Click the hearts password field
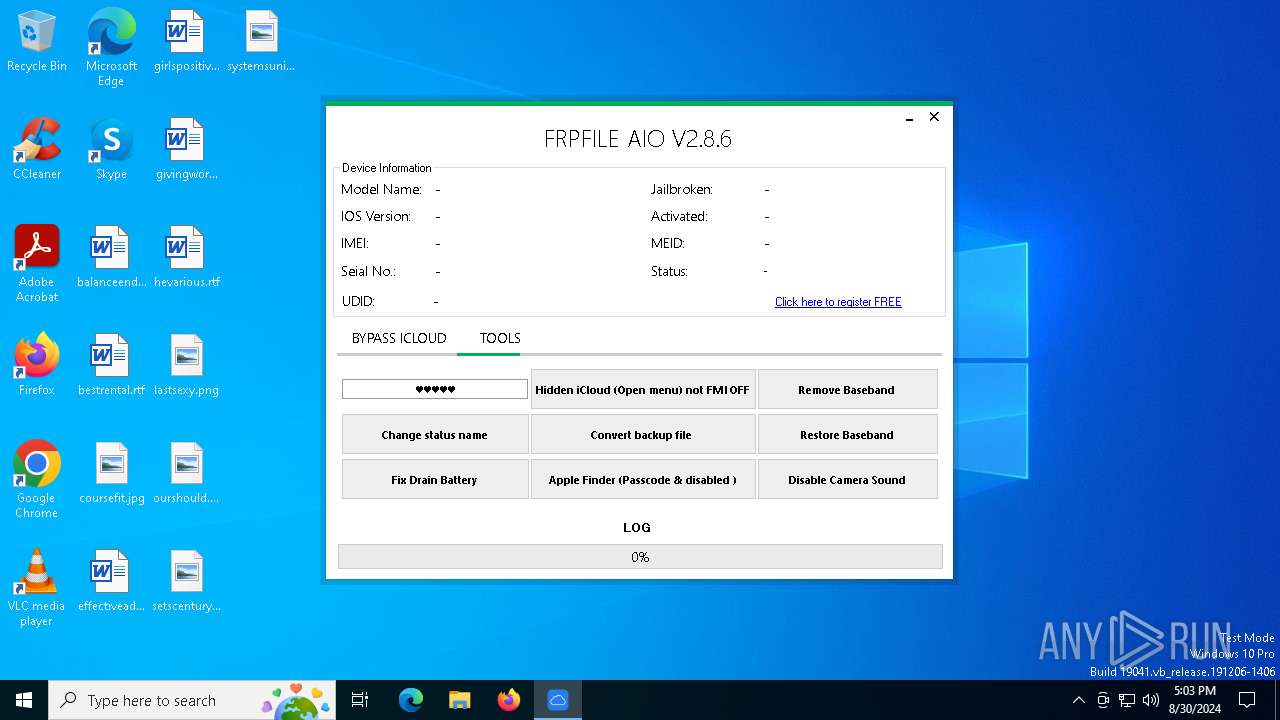1280x720 pixels. click(435, 389)
